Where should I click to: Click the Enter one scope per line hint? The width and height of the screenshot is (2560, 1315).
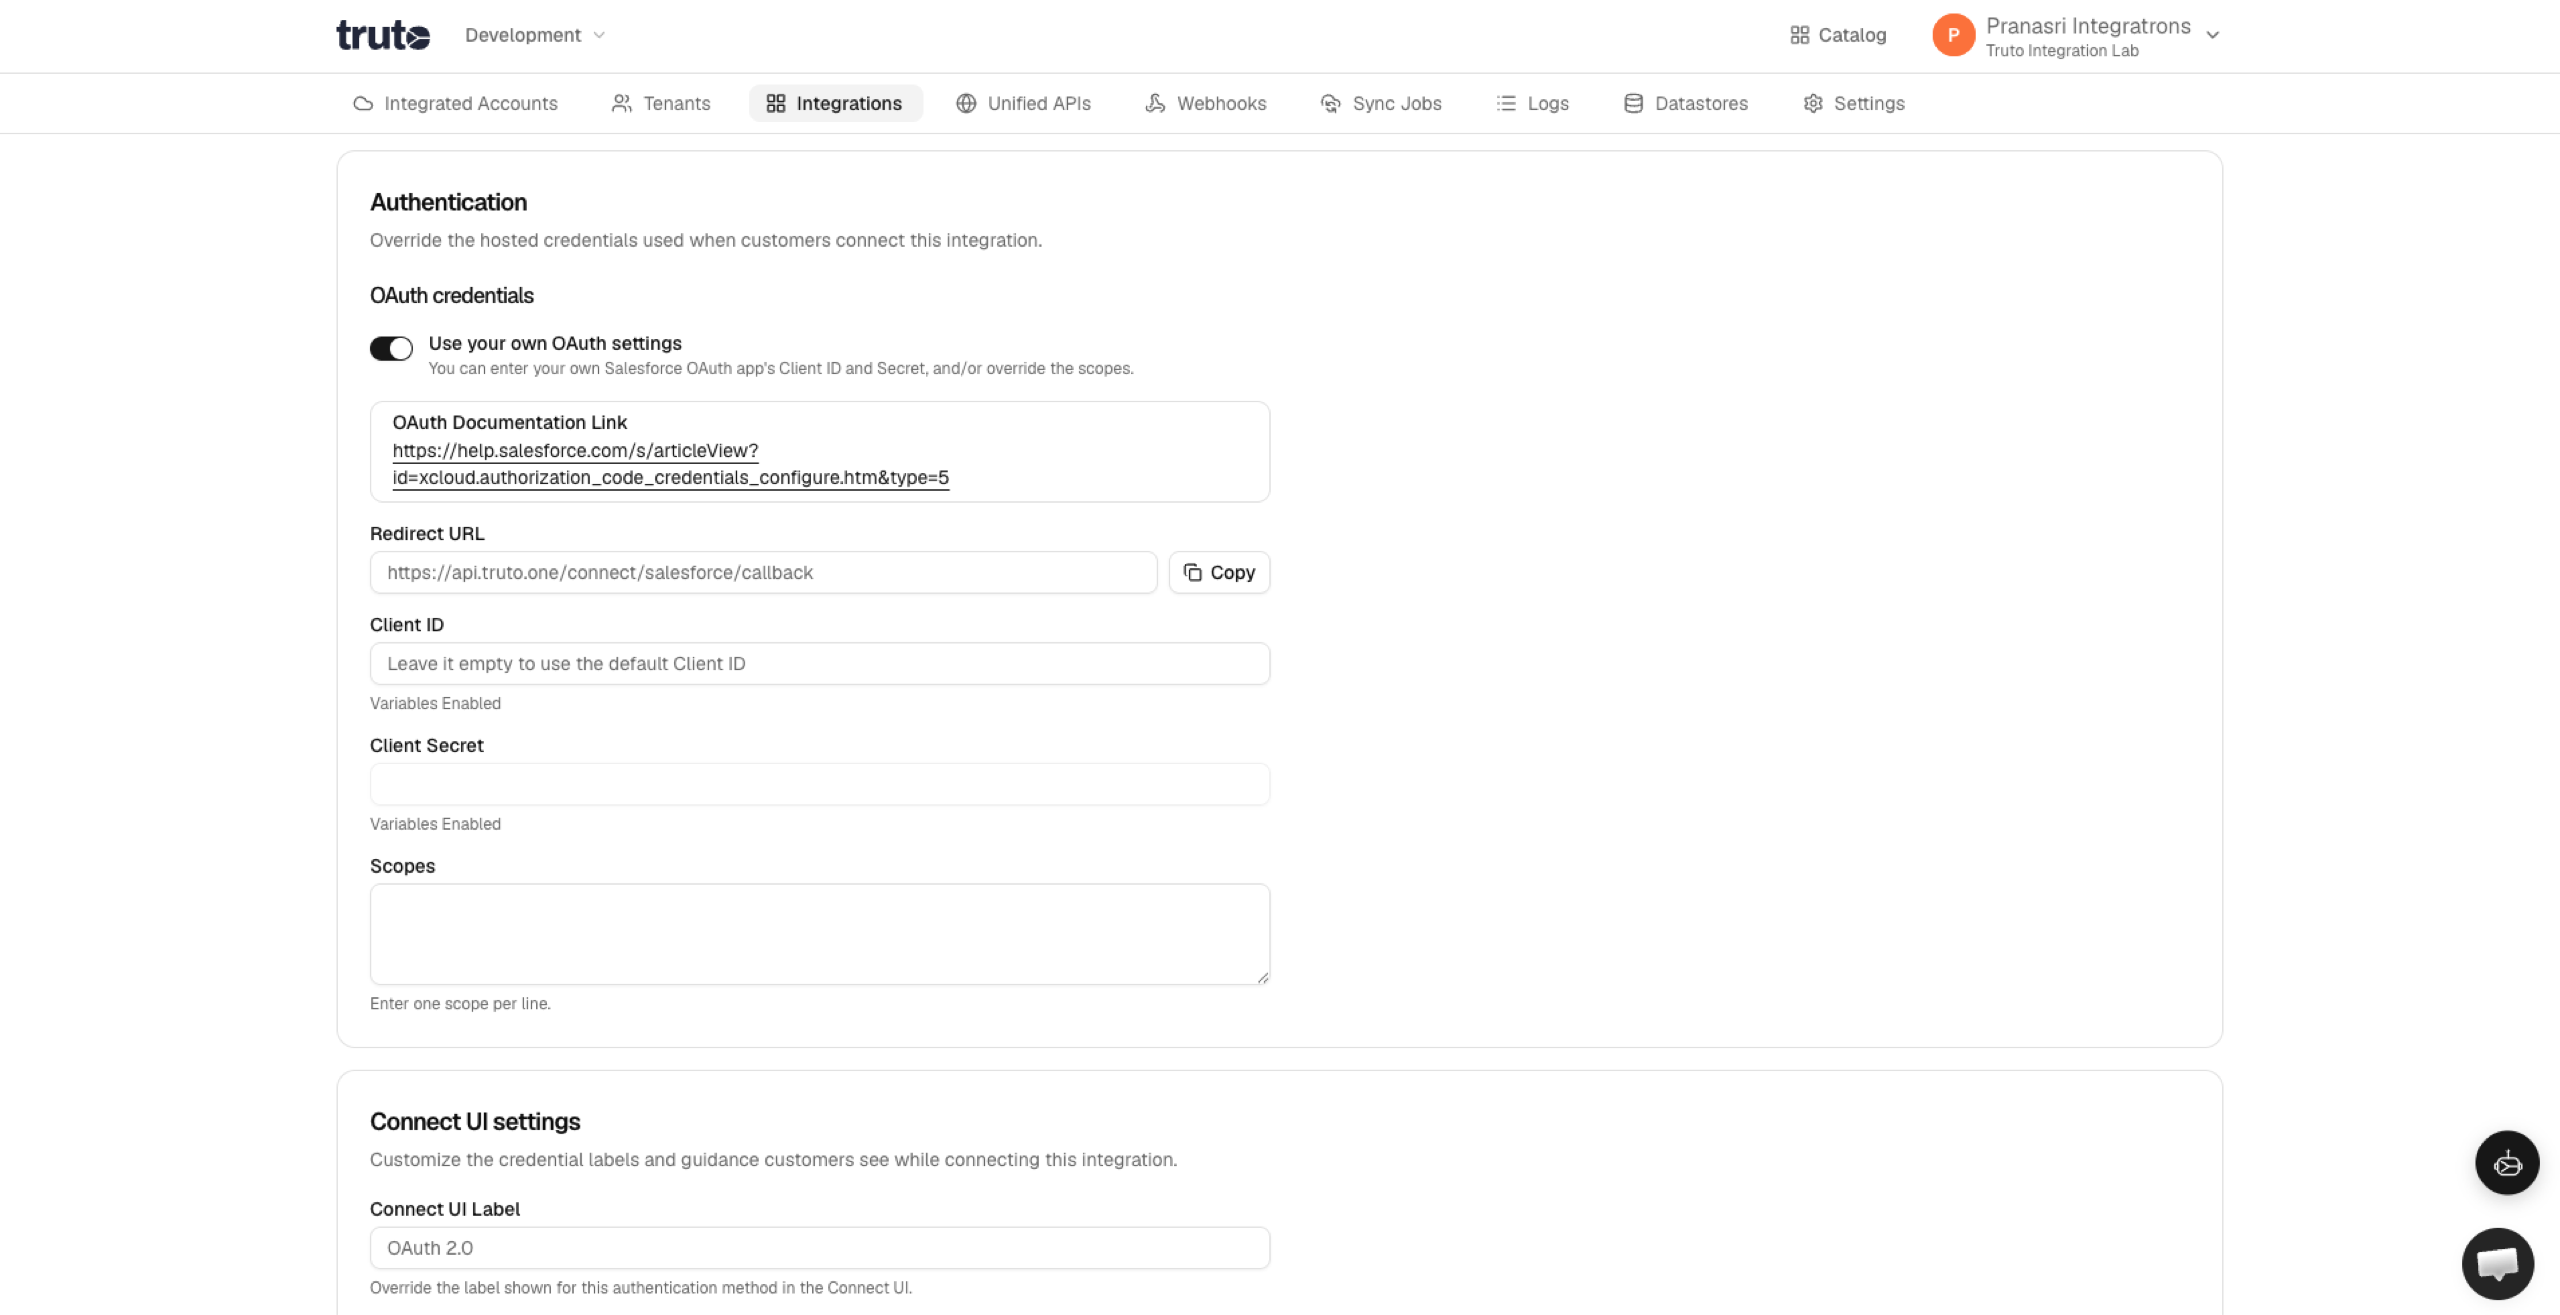tap(460, 1003)
